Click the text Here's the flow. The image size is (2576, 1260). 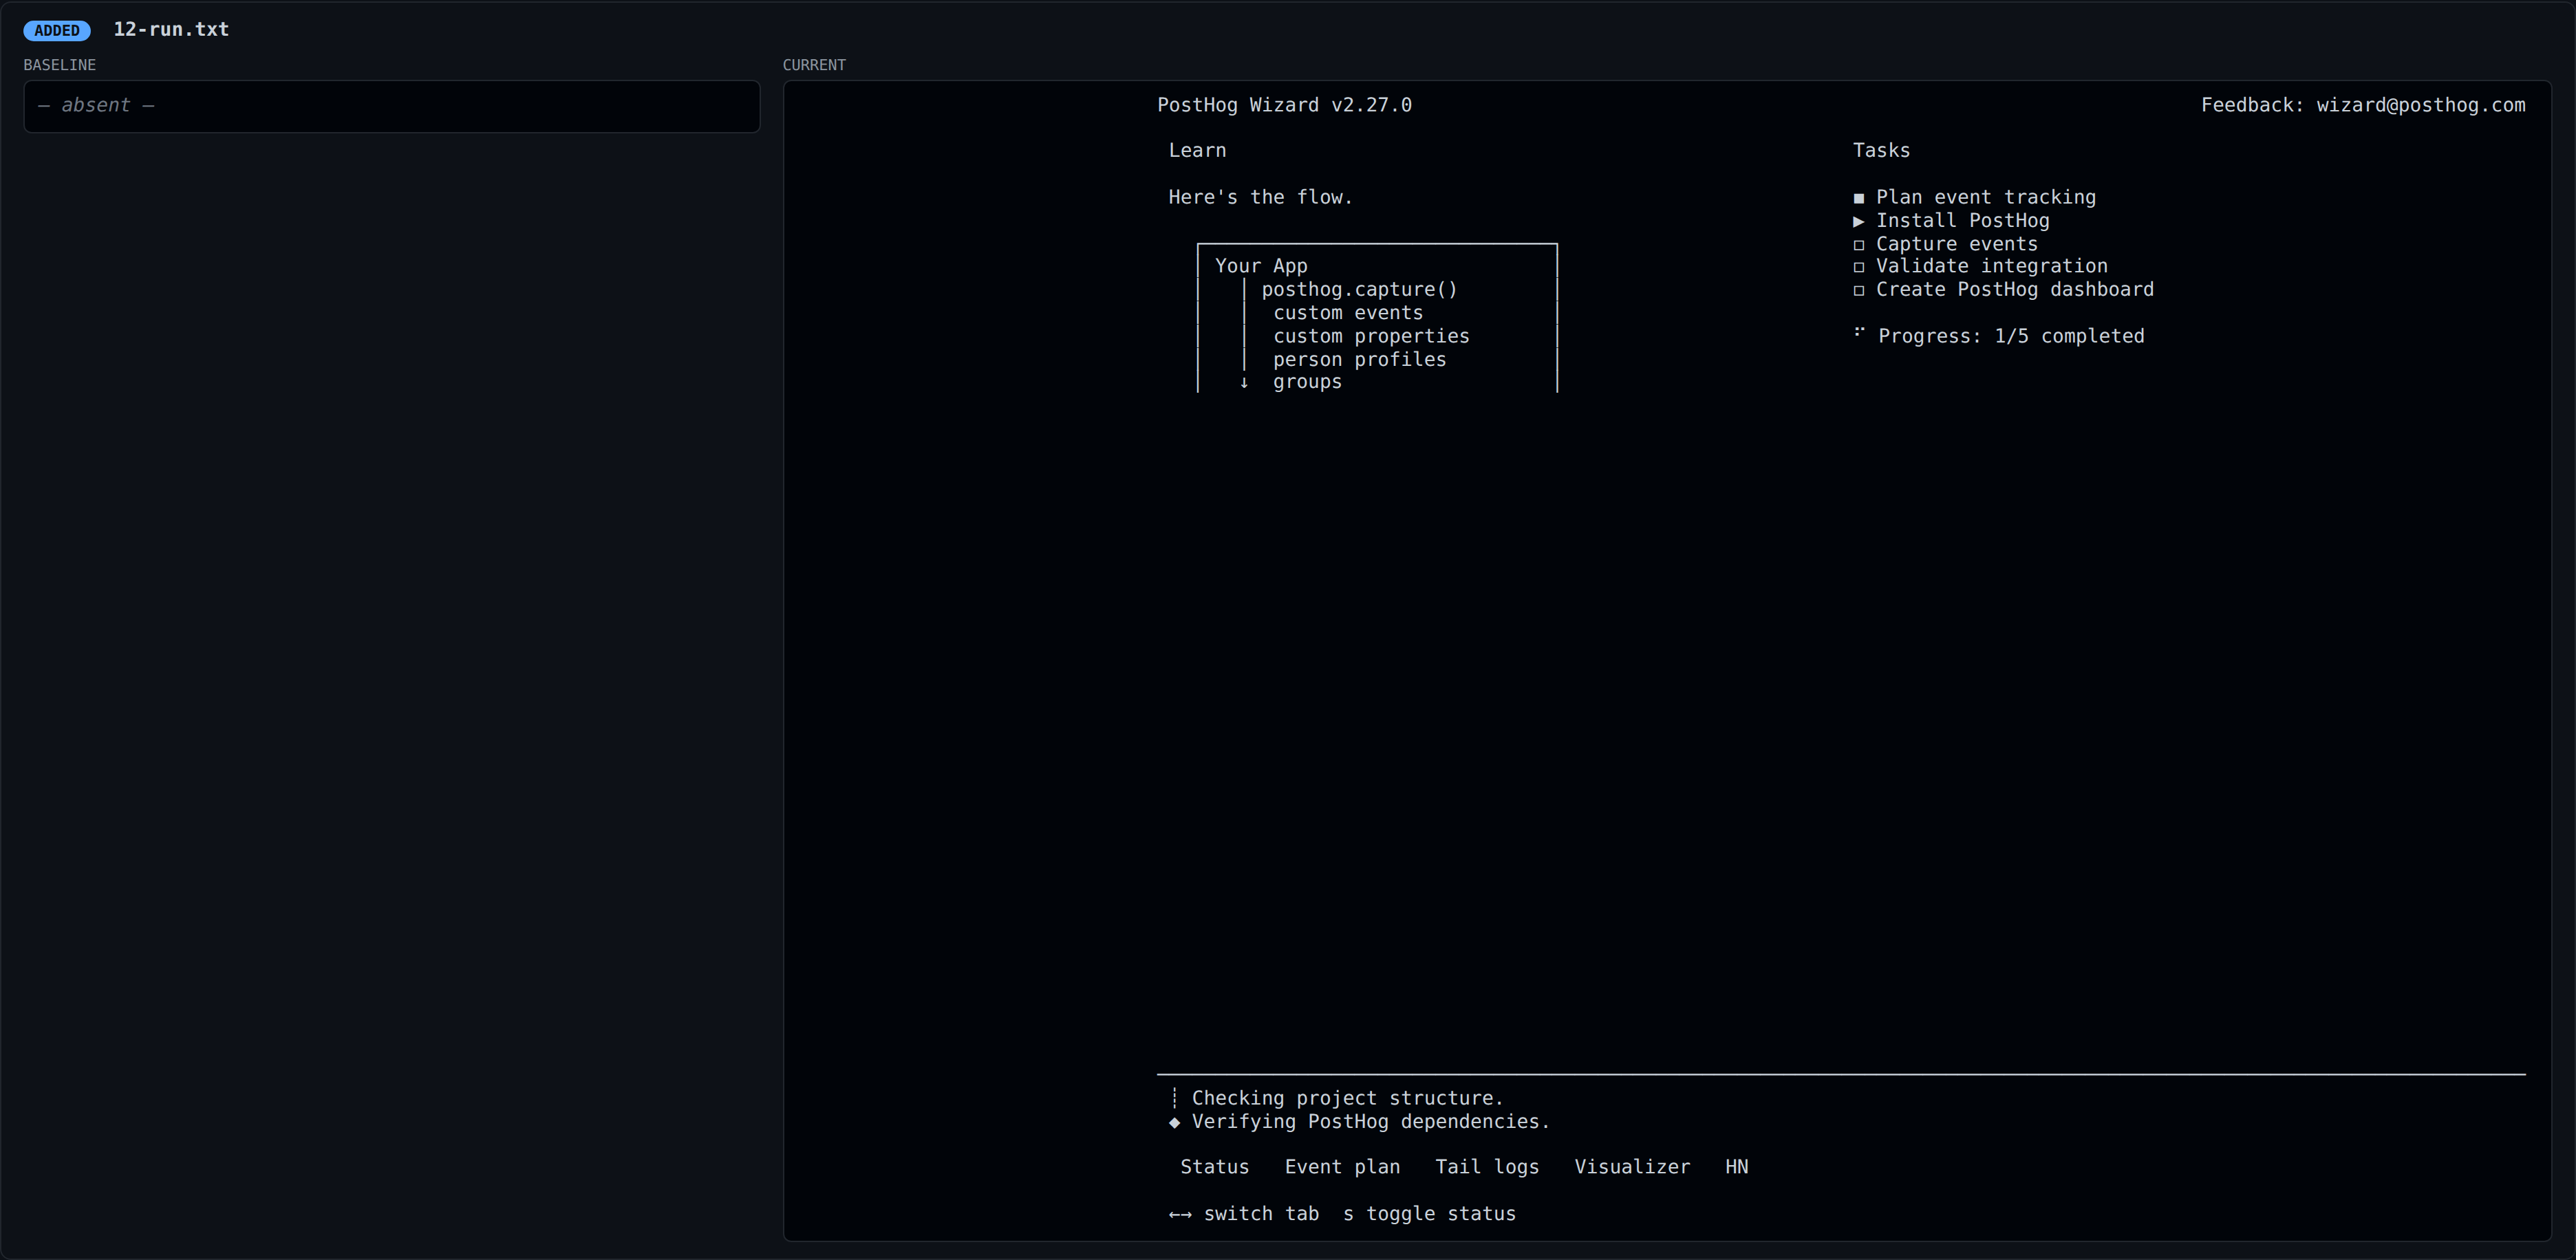coord(1260,197)
